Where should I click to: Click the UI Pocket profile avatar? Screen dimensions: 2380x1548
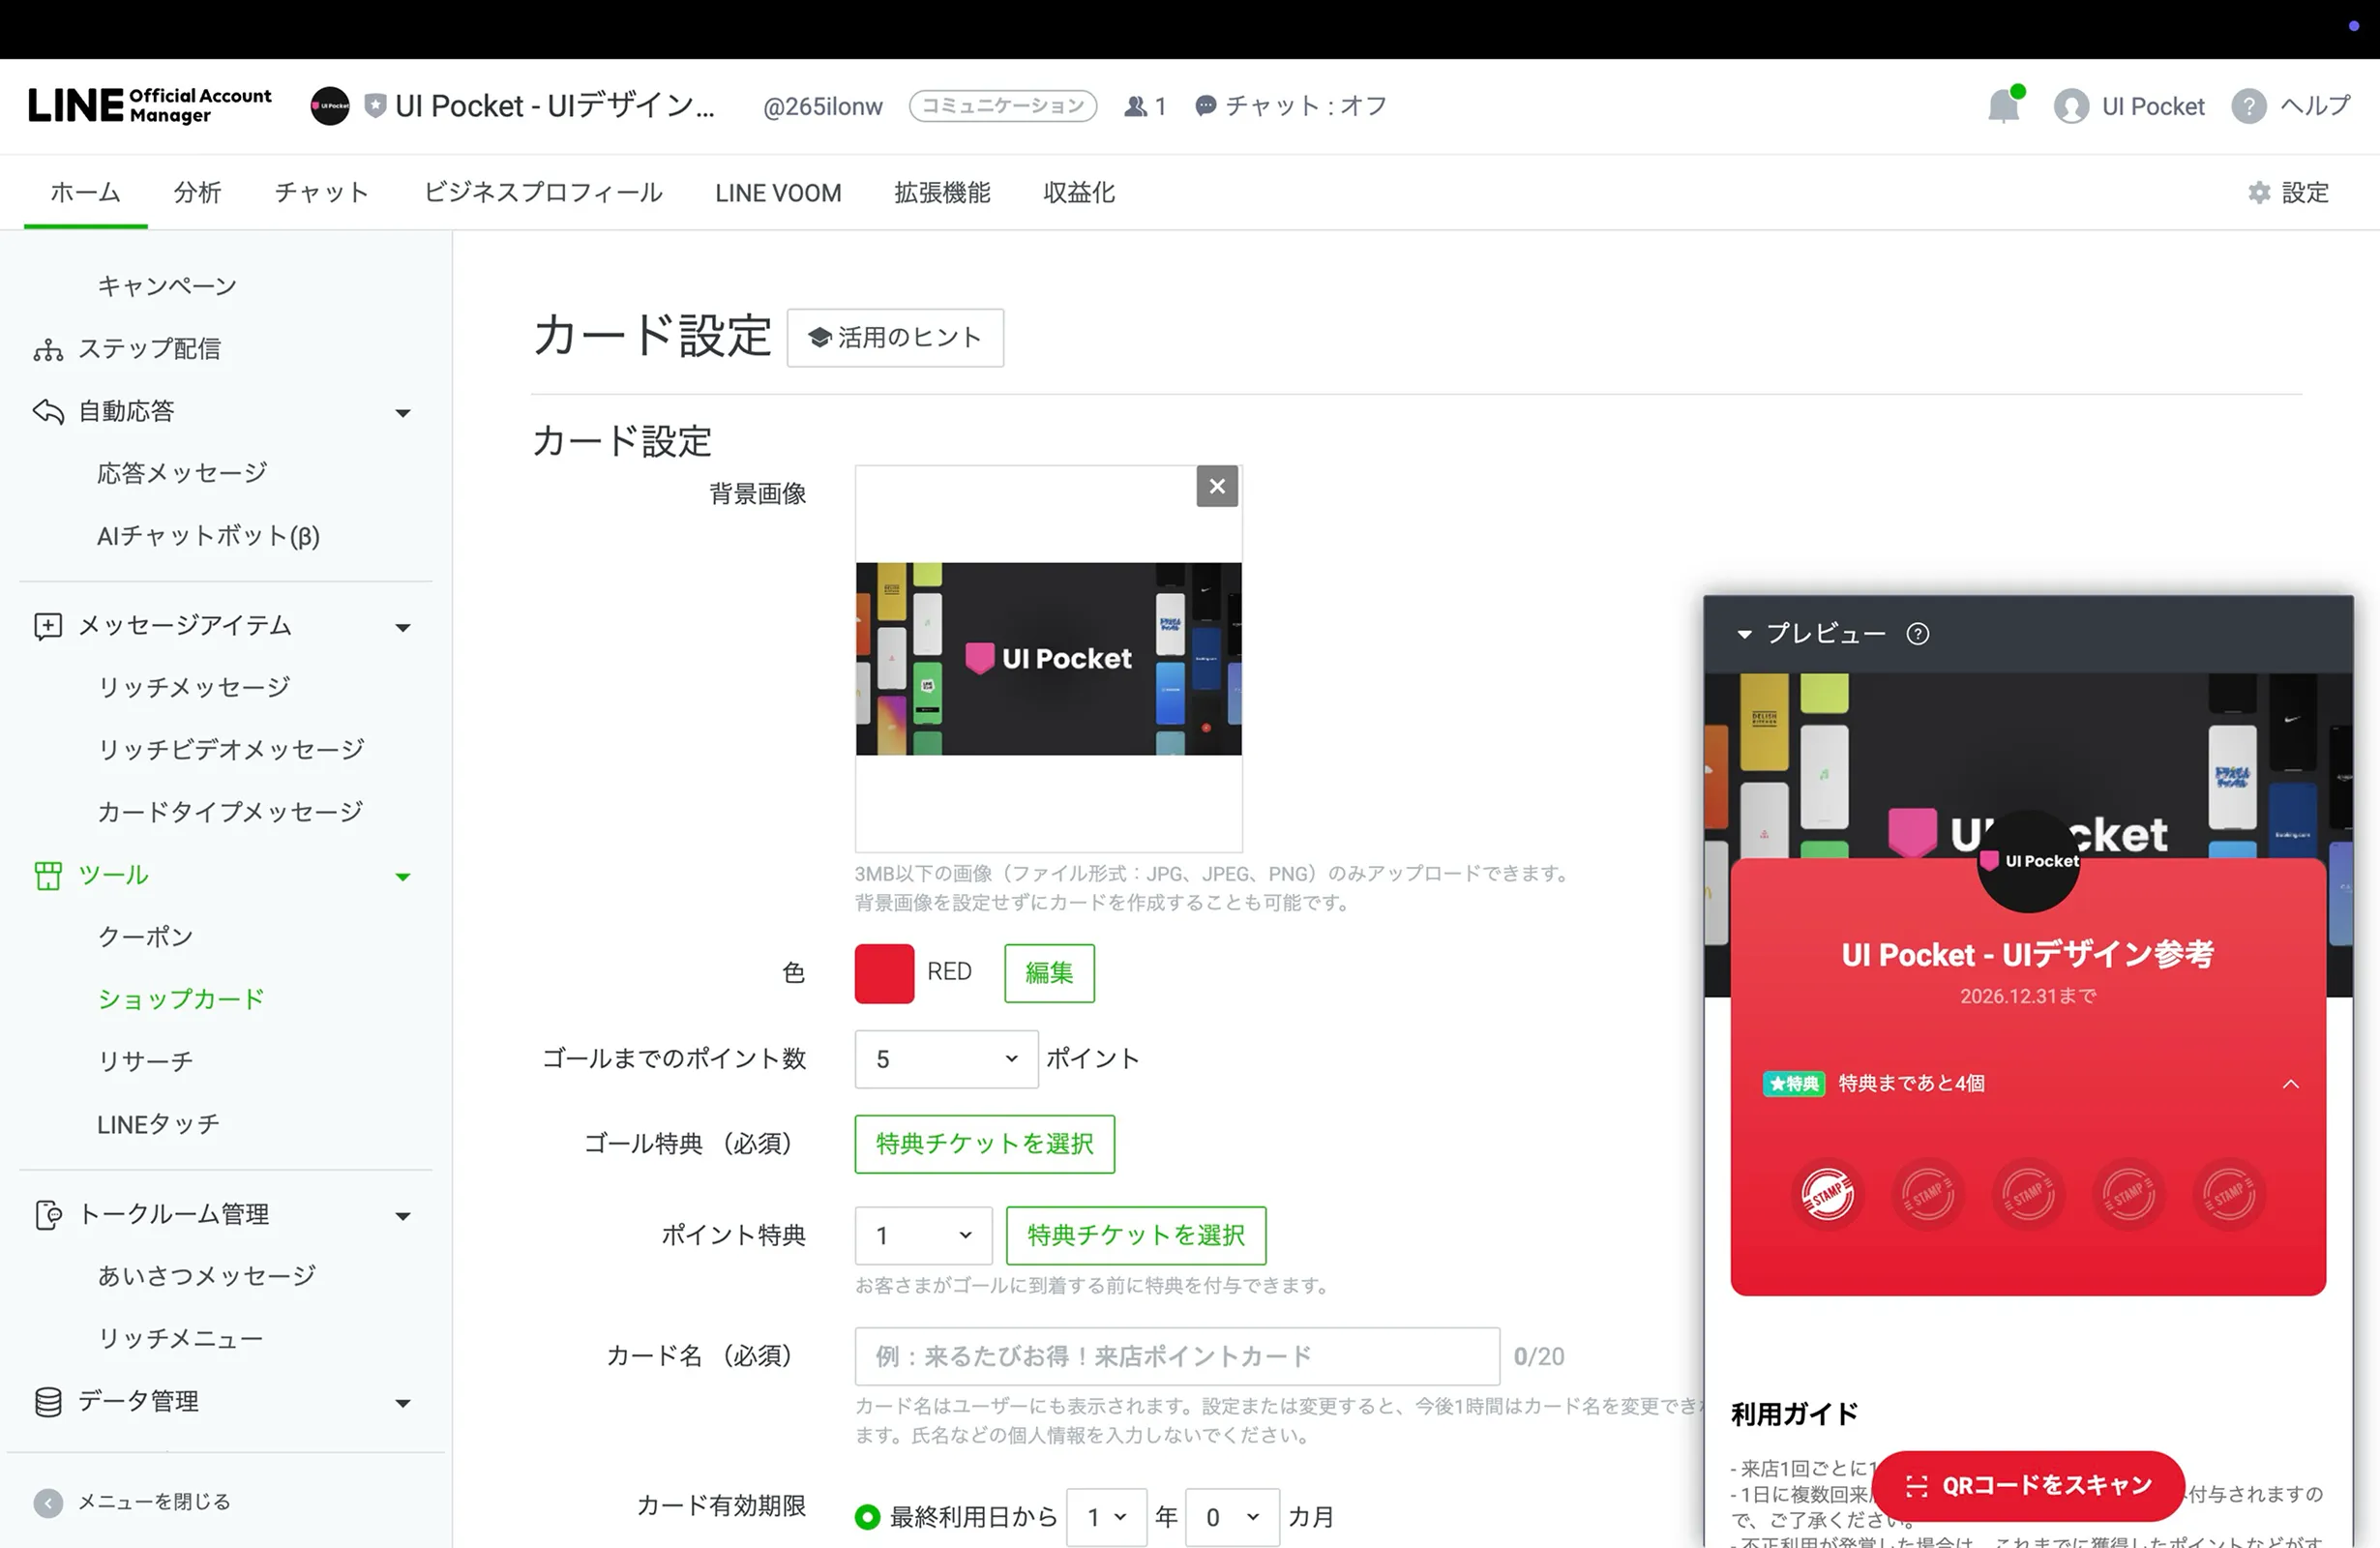(2072, 105)
